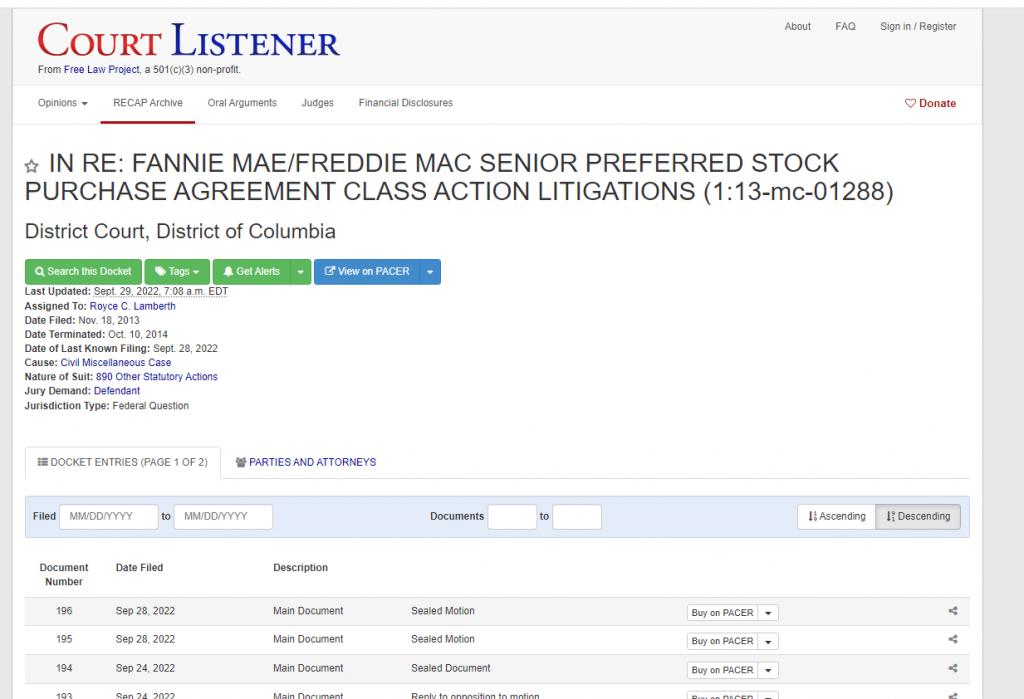Click document number 196 cell

tap(64, 611)
